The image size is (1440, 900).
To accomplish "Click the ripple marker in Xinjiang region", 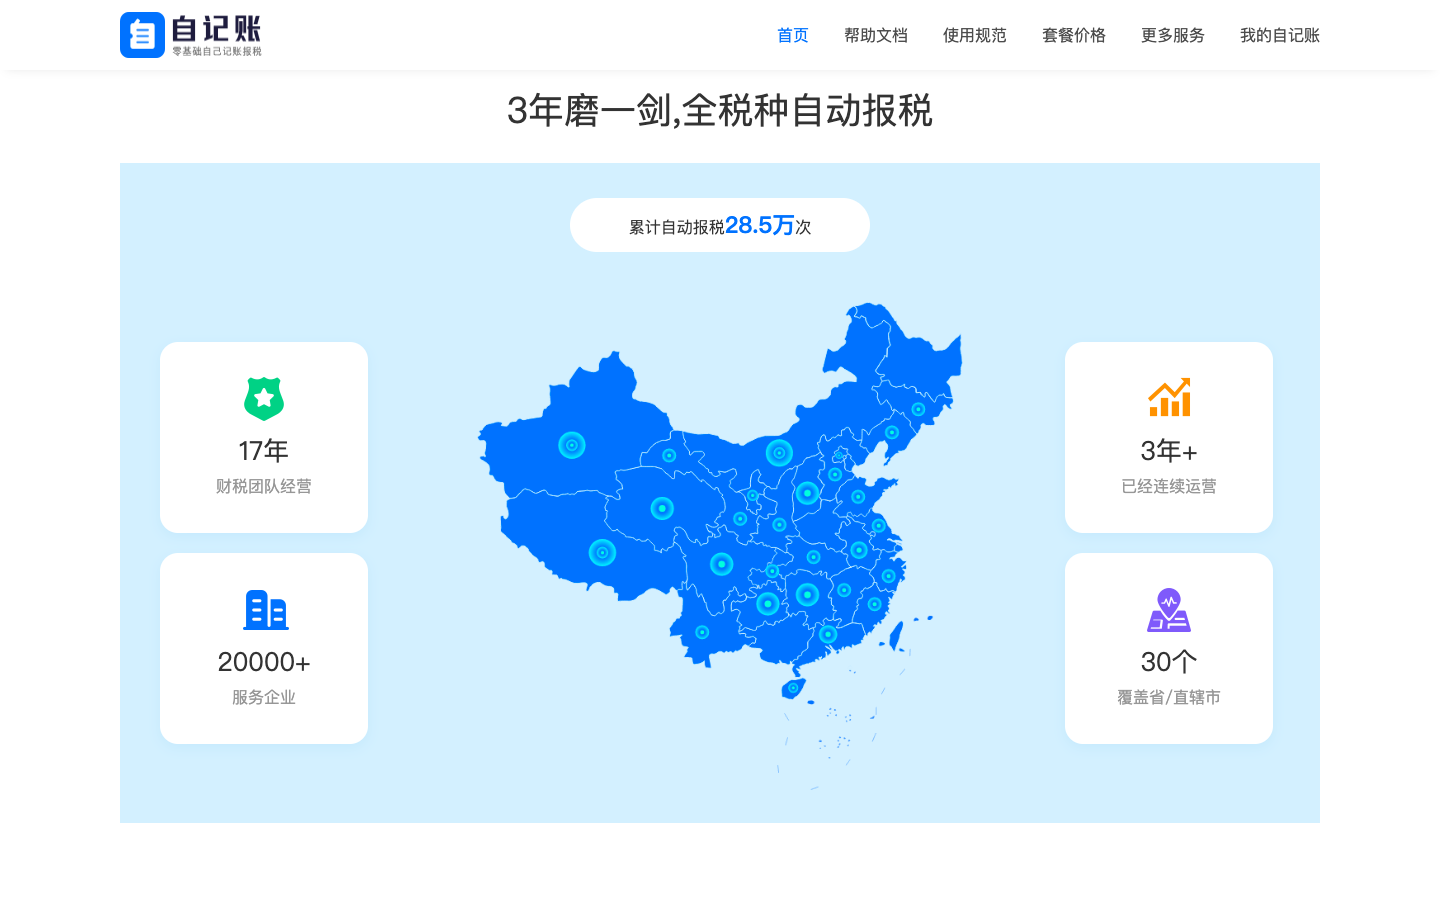I will click(x=571, y=445).
